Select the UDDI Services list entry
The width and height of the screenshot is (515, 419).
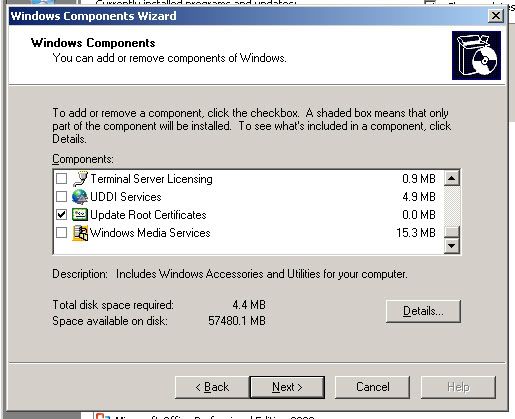248,197
